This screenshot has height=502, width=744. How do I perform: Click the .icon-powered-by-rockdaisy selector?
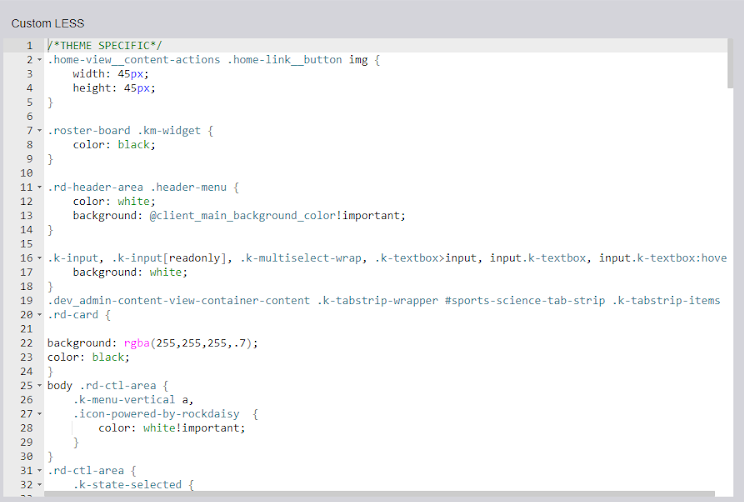[x=156, y=414]
